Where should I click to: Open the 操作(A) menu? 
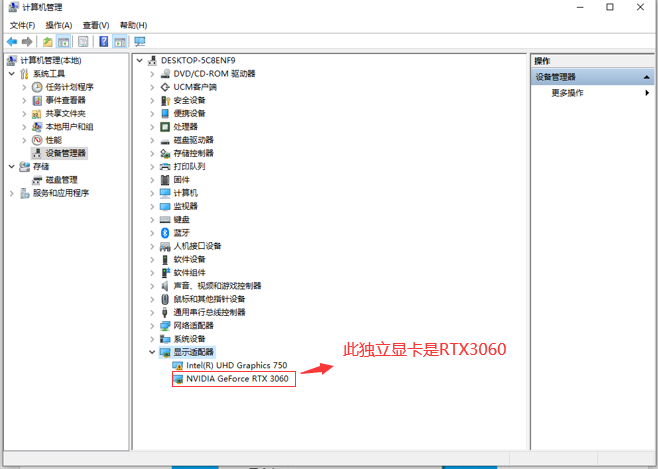(x=59, y=25)
